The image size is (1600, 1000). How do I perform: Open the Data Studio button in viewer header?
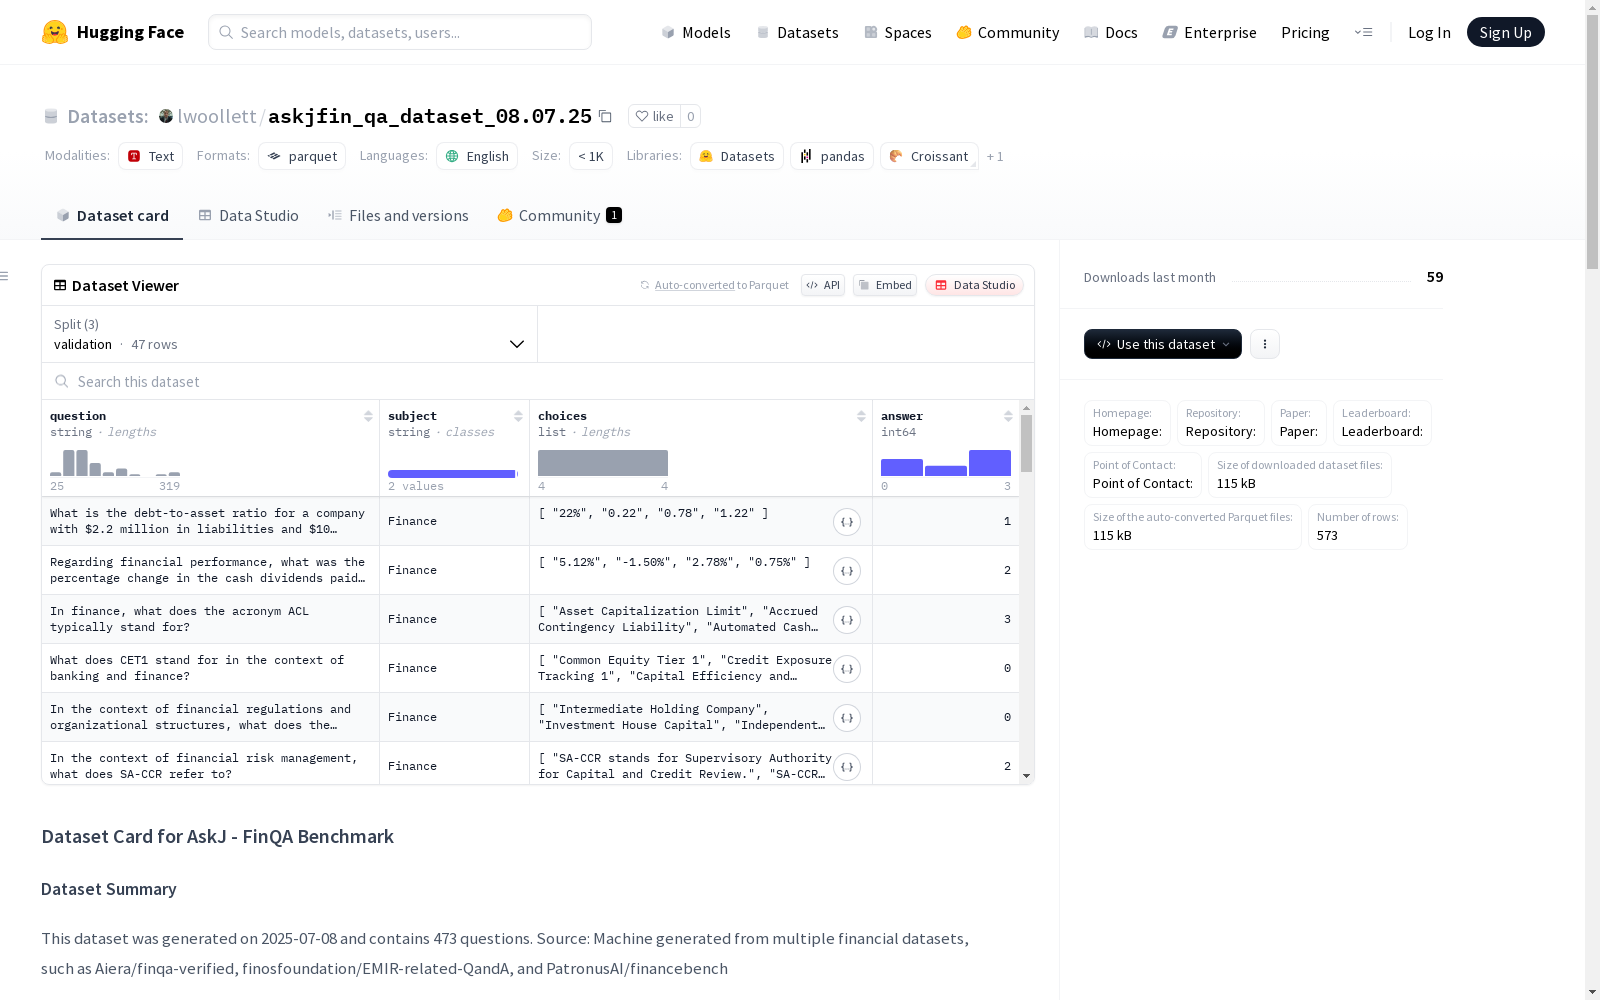coord(974,285)
